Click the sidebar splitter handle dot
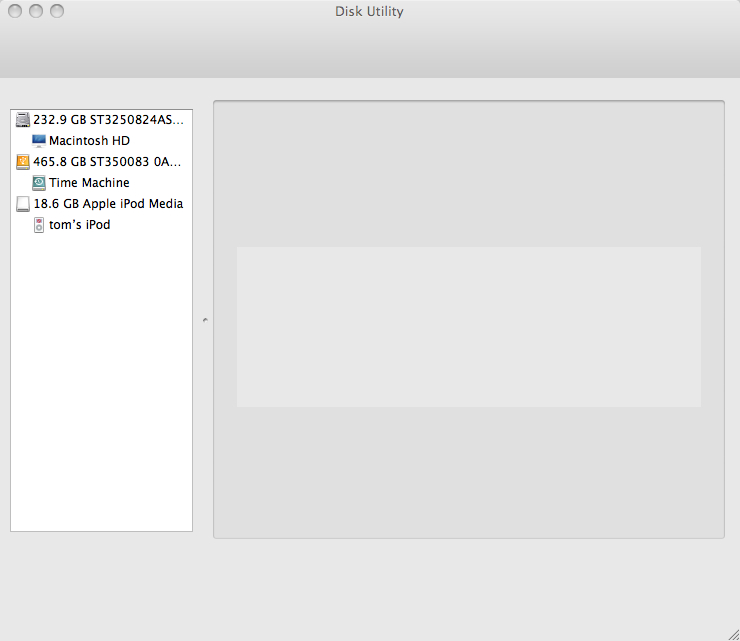The image size is (740, 641). pyautogui.click(x=205, y=320)
